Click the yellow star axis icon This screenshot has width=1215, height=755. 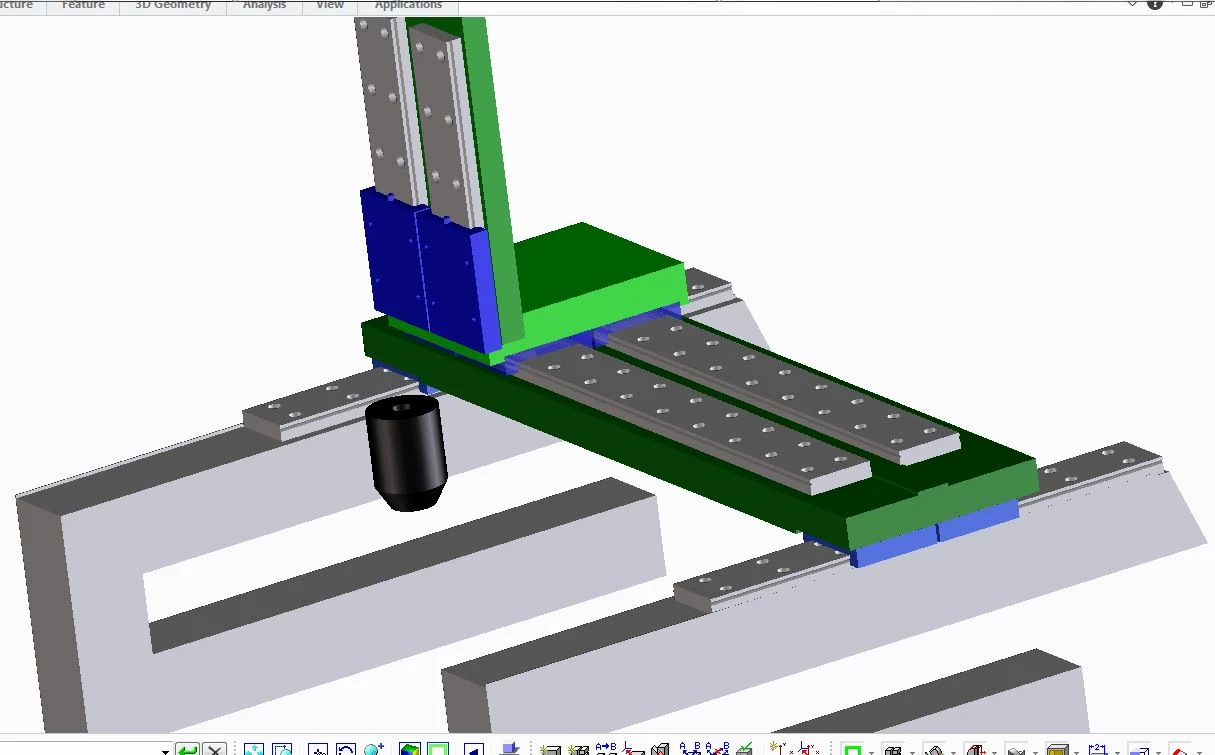coord(782,748)
